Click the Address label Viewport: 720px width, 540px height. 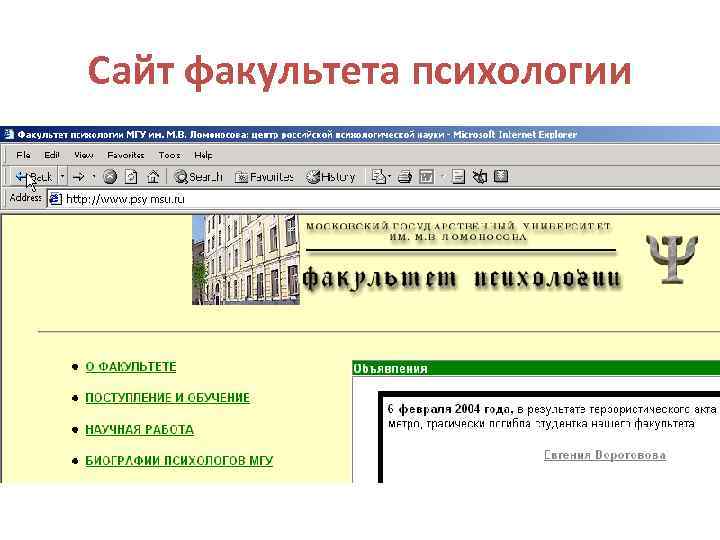(x=26, y=198)
